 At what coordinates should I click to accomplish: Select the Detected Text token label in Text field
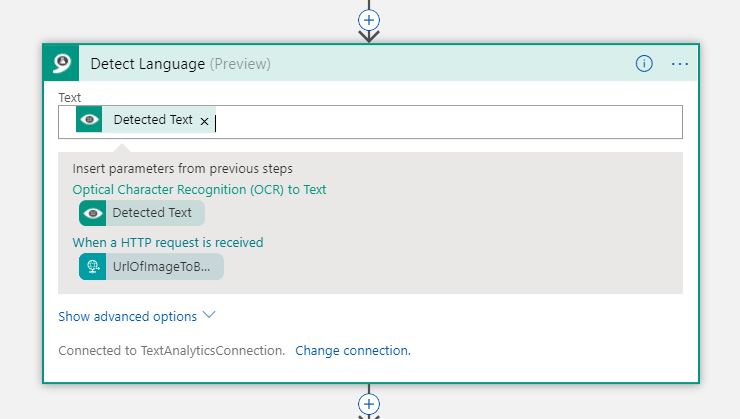[x=153, y=120]
